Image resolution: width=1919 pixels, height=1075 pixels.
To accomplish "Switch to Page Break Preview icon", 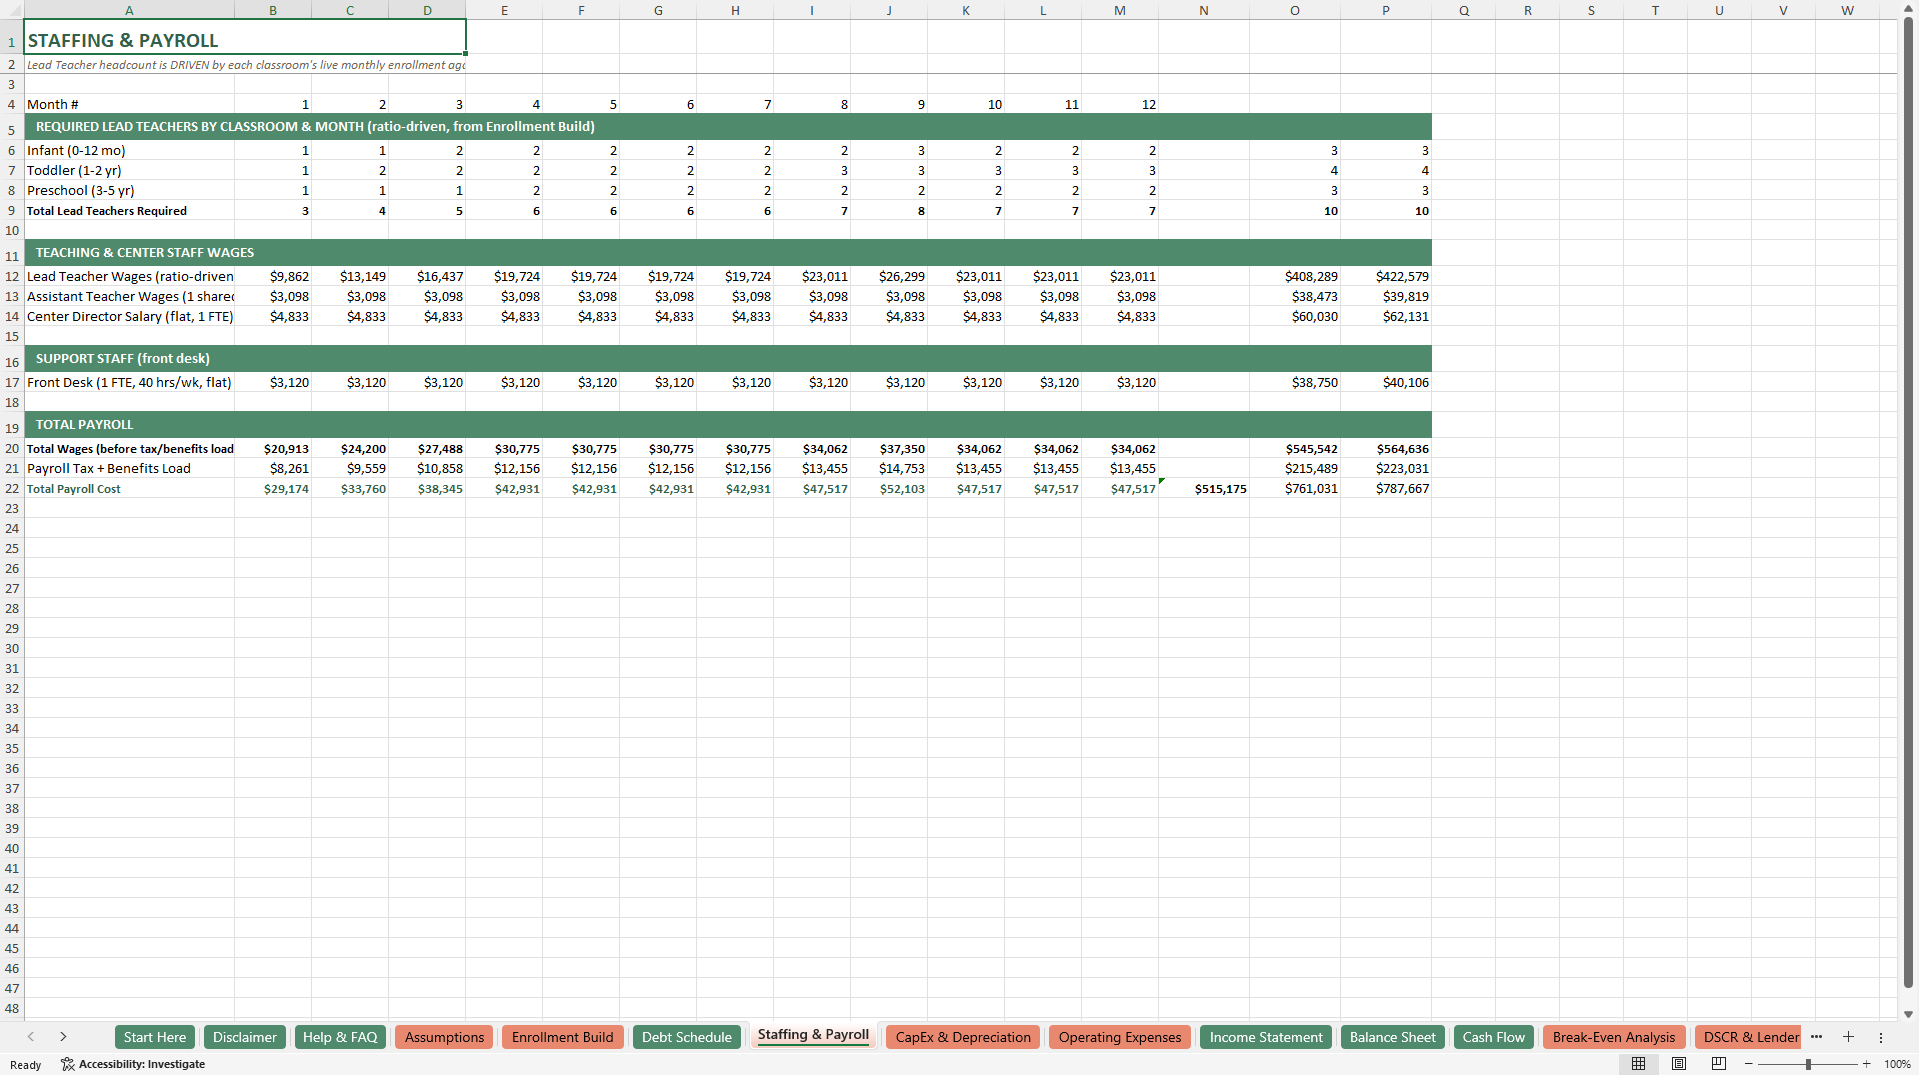I will click(1719, 1064).
